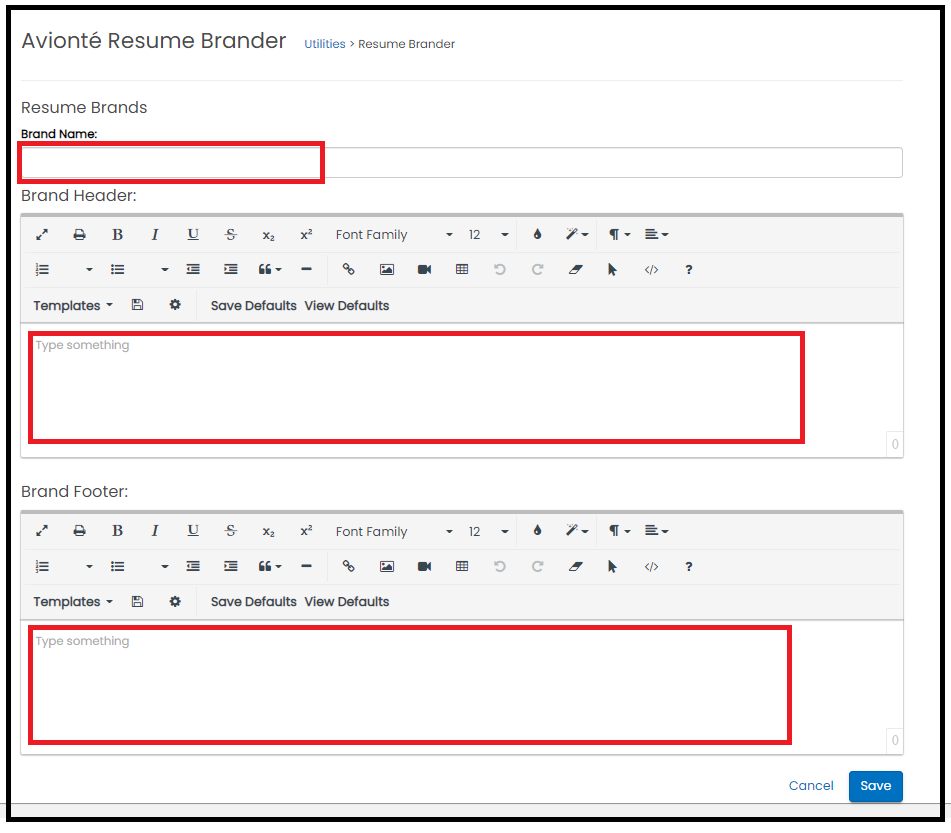Click the print icon in Brand Header toolbar
This screenshot has height=833, width=951.
pos(79,235)
